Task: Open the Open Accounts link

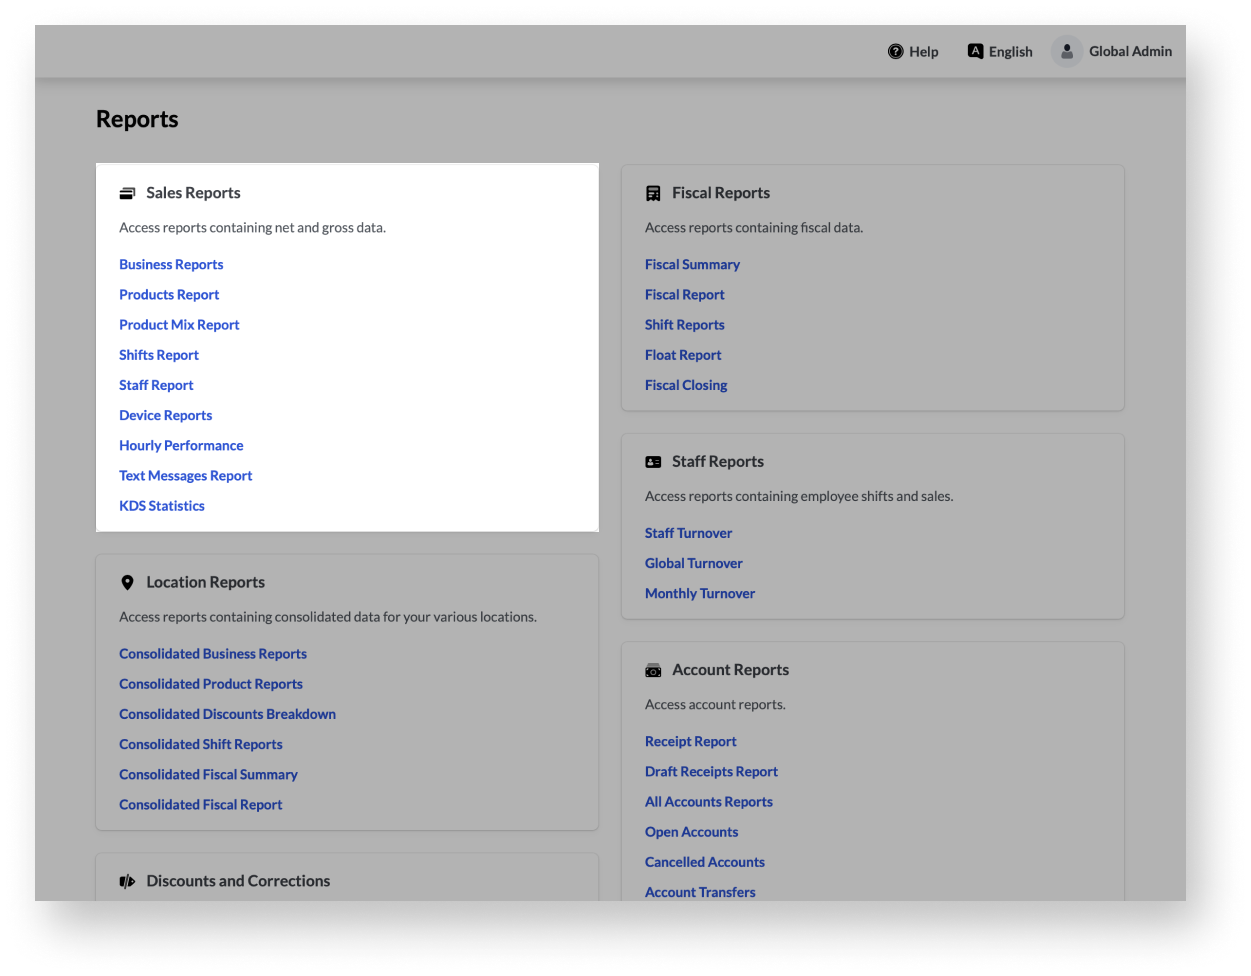Action: pos(692,832)
